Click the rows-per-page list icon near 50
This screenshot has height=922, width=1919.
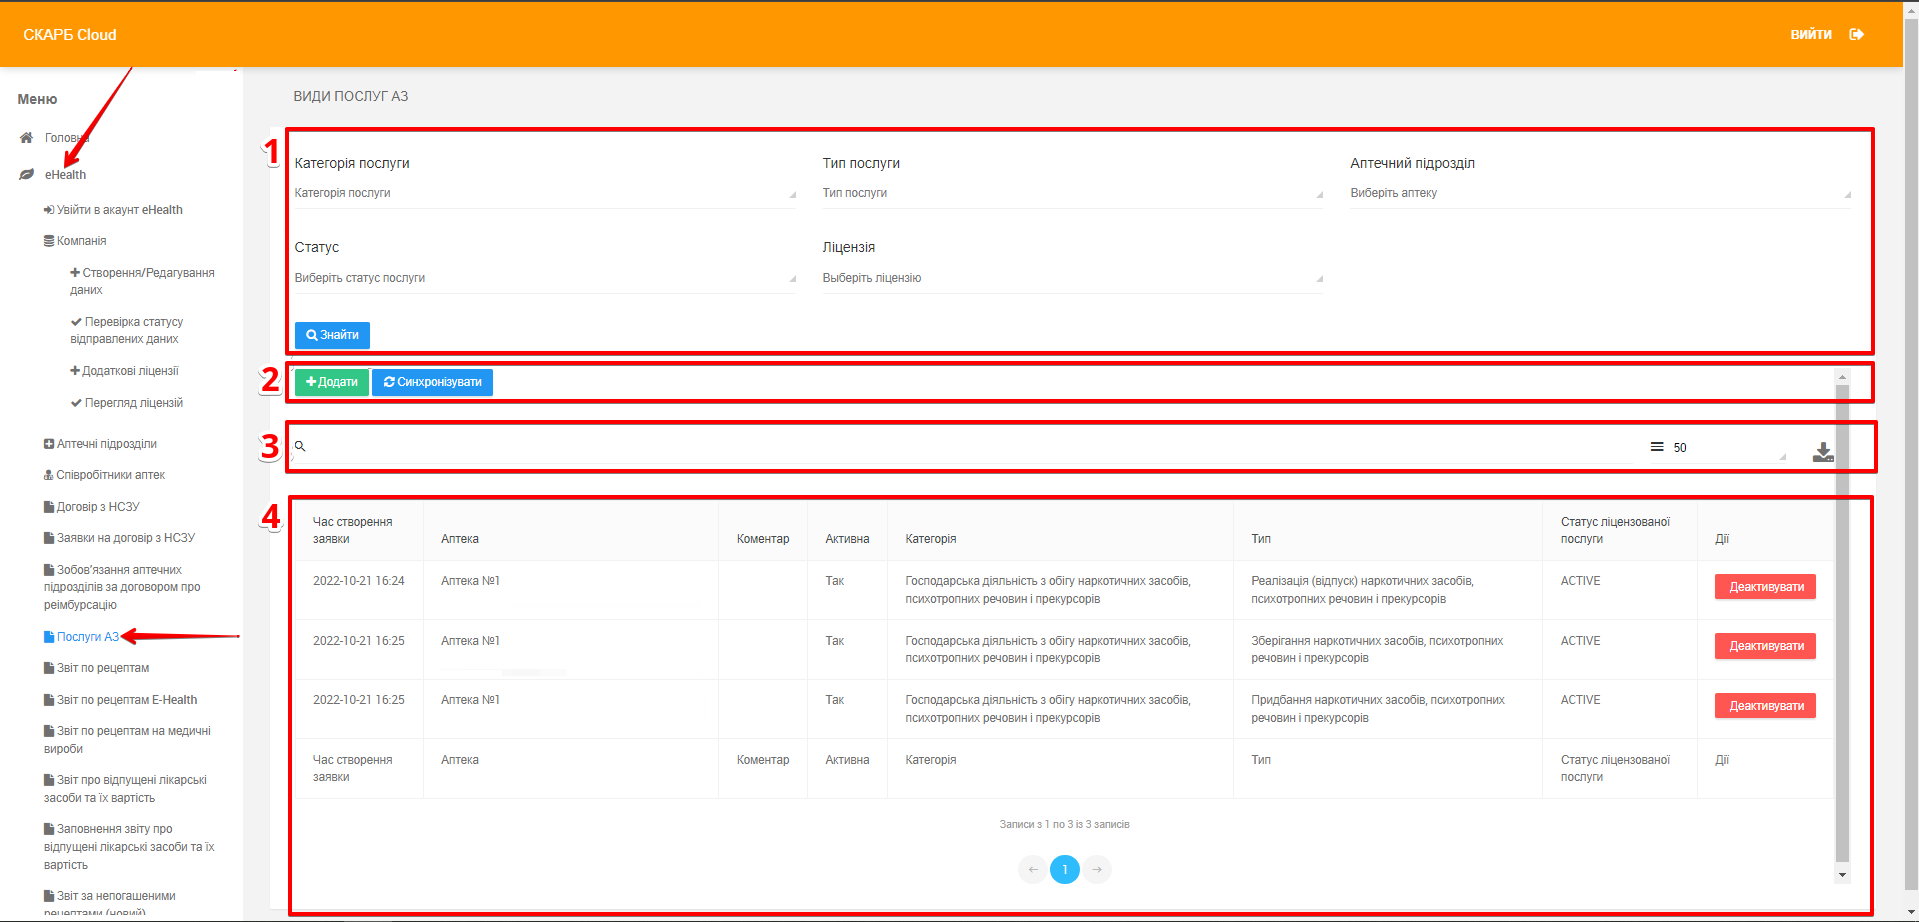click(1657, 447)
